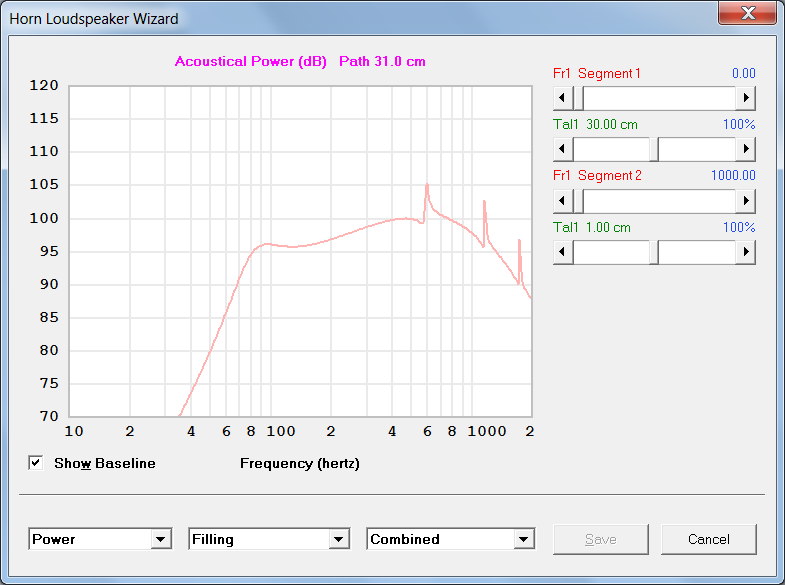Click left arrow of Fr1 Segment 1 slider
The width and height of the screenshot is (785, 585).
pos(563,98)
